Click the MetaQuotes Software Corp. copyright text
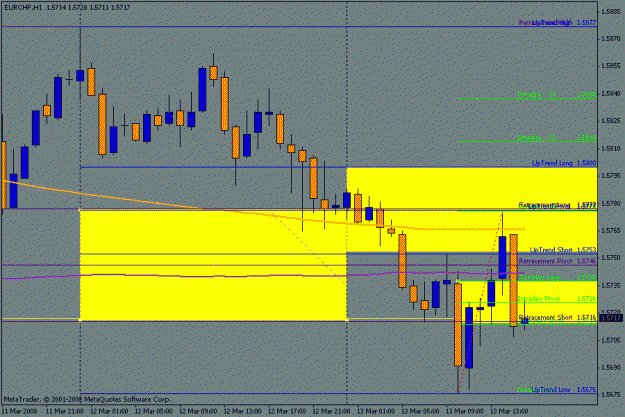The image size is (625, 417). coord(87,399)
